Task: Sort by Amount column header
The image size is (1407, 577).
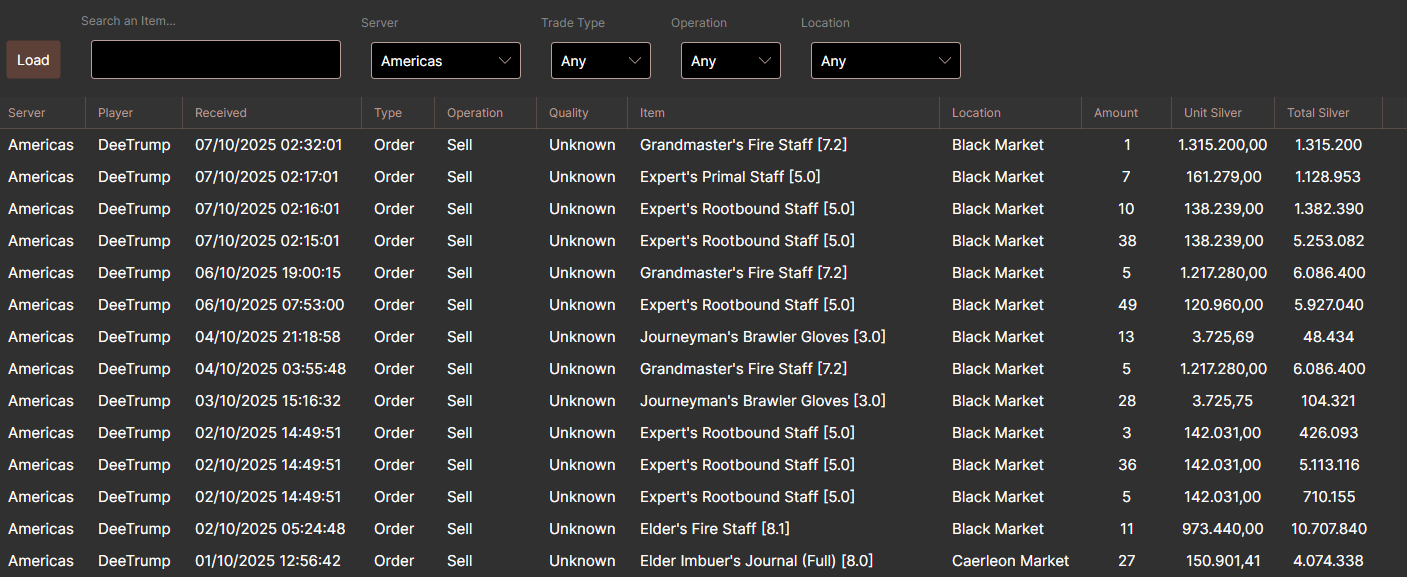Action: click(1116, 113)
